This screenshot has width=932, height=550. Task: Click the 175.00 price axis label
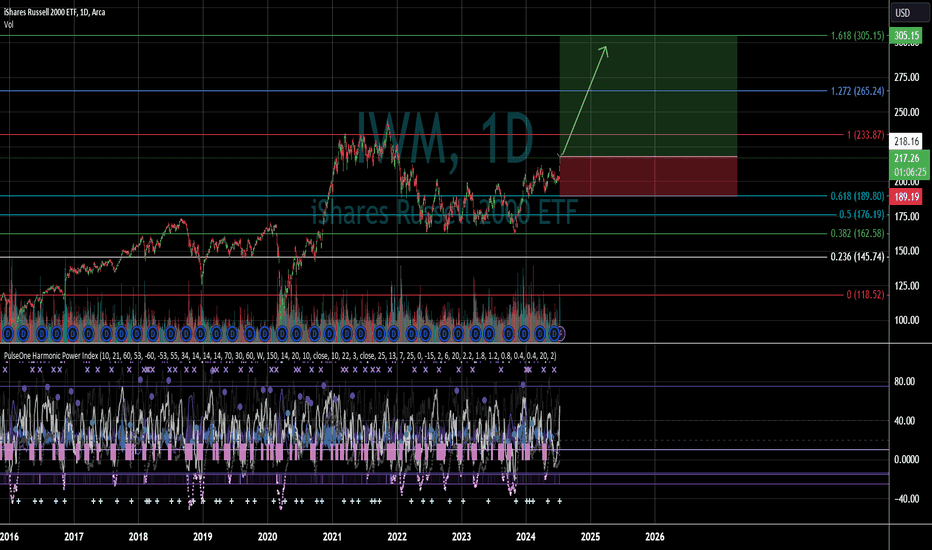coord(906,216)
